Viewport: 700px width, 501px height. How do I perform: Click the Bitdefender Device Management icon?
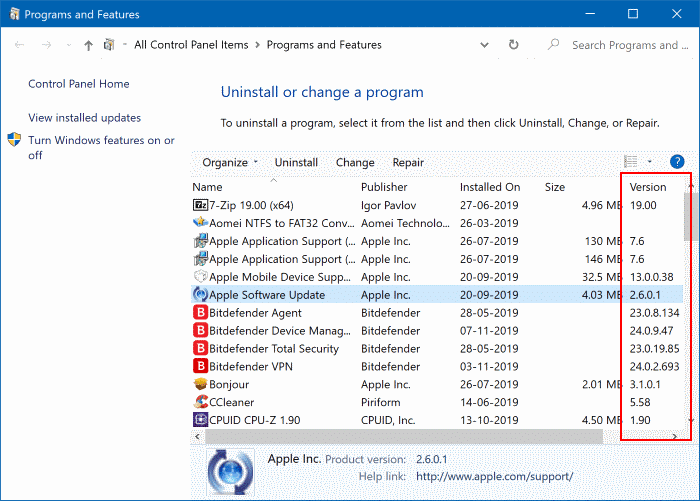pyautogui.click(x=200, y=330)
